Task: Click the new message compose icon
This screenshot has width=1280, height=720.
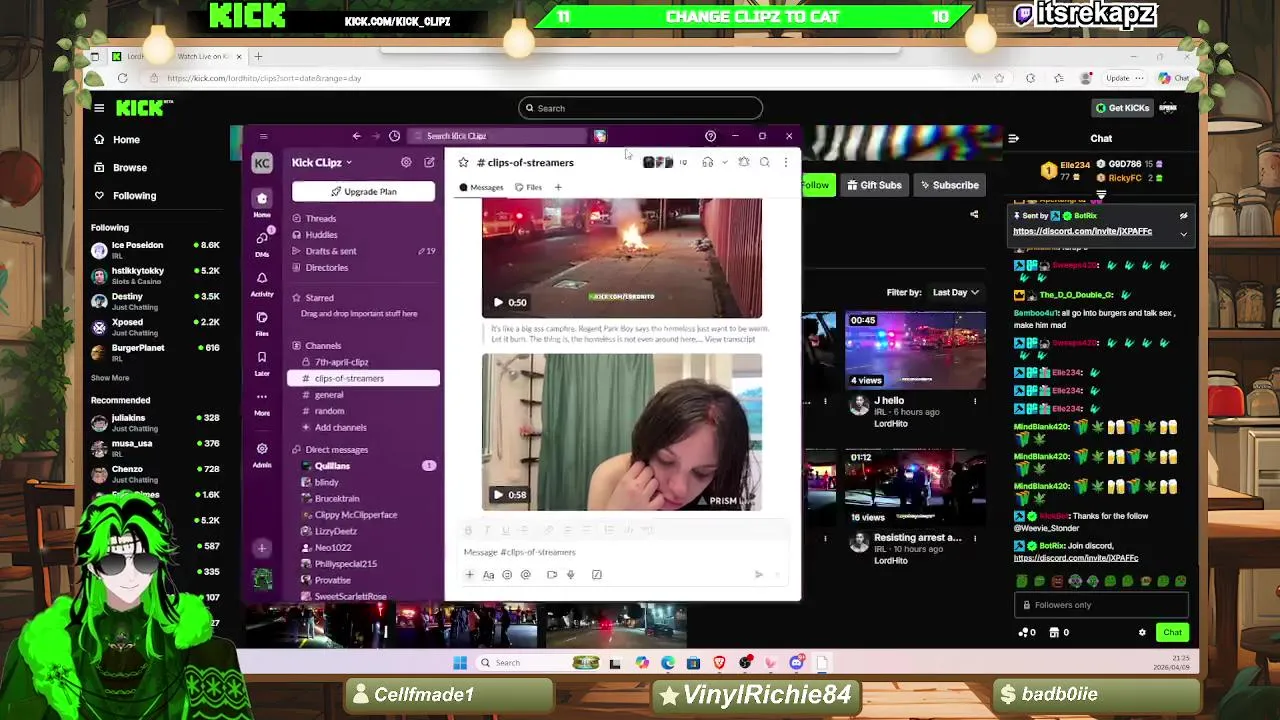Action: 429,162
